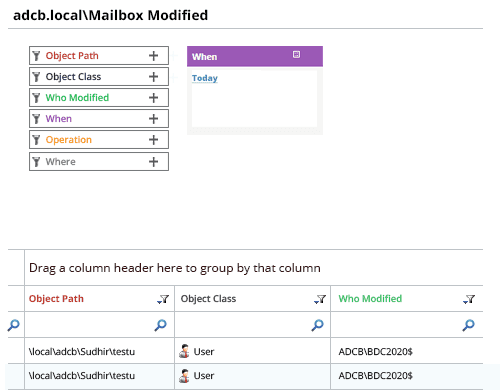The height and width of the screenshot is (390, 500).
Task: Select the Operation filter label
Action: click(69, 140)
